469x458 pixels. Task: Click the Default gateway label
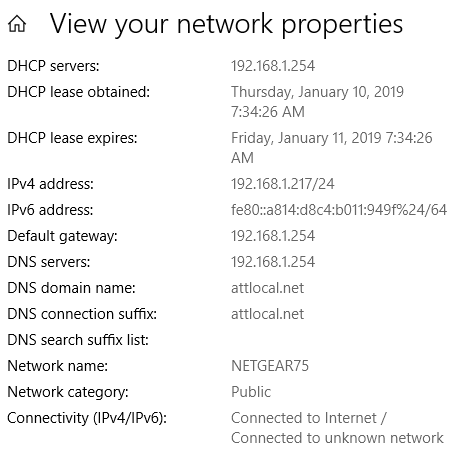tap(62, 236)
